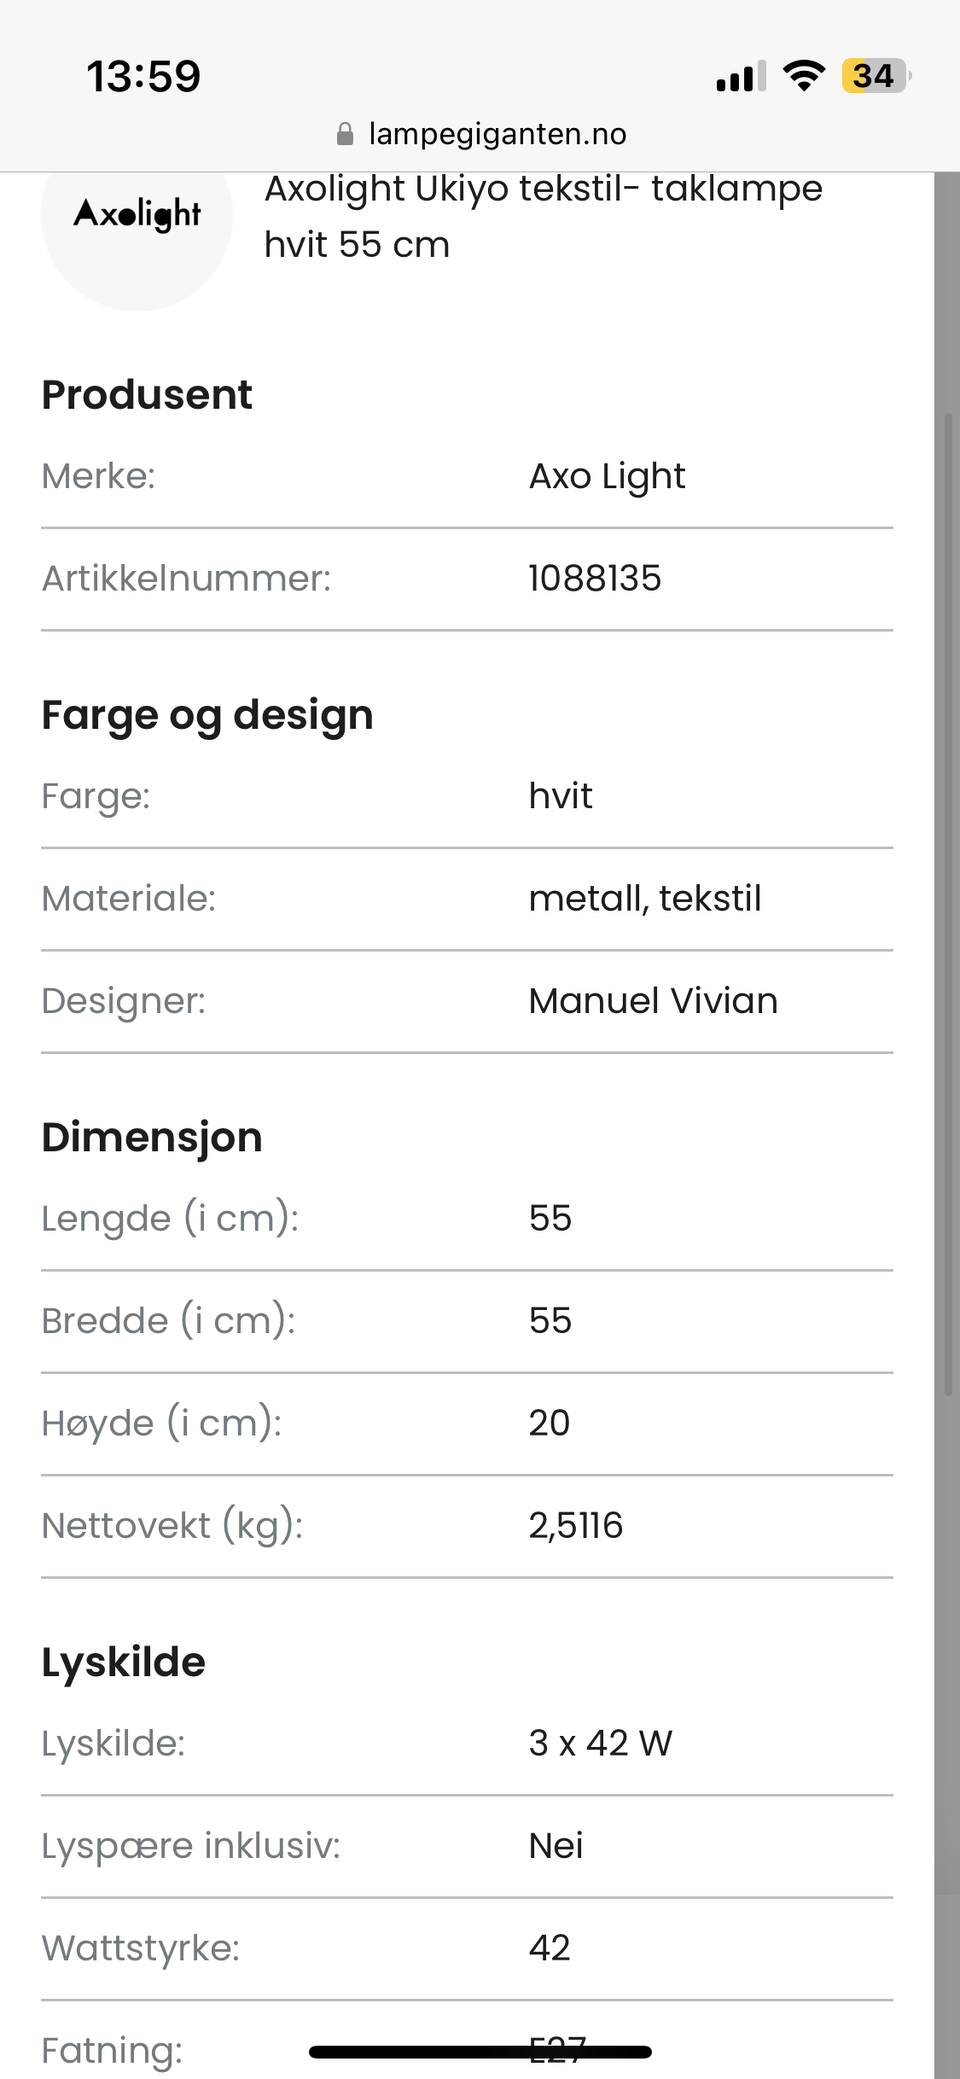Tap the 13:59 clock in the status bar
The image size is (960, 2079).
144,77
